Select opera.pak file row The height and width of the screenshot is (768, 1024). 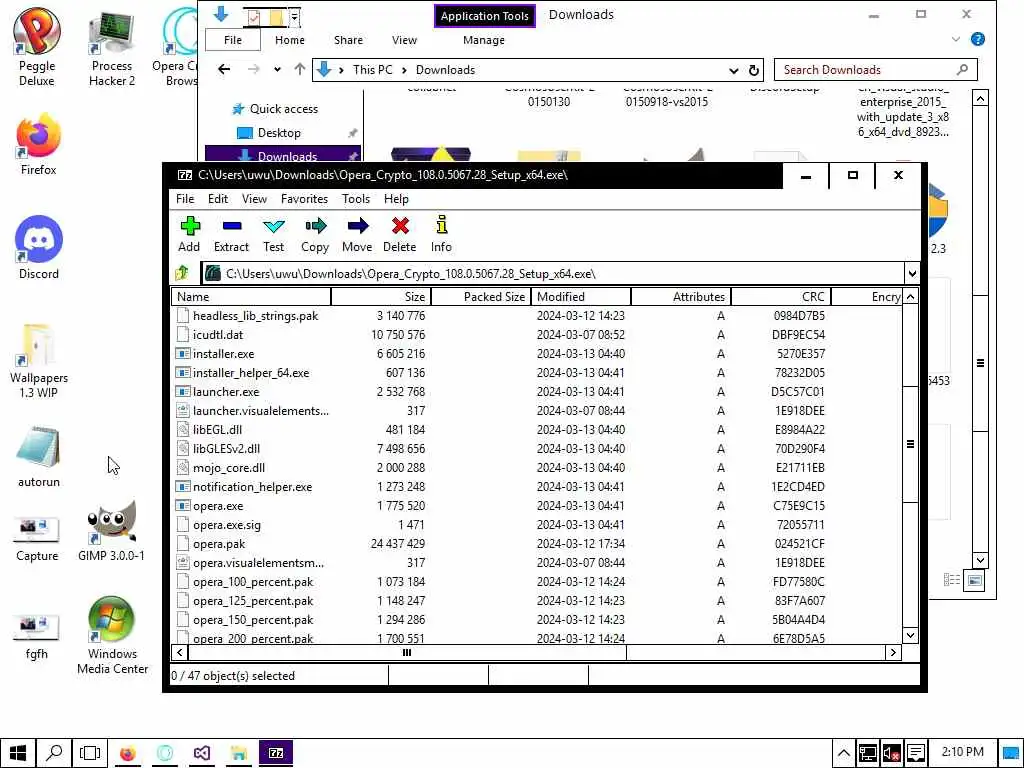[536, 543]
